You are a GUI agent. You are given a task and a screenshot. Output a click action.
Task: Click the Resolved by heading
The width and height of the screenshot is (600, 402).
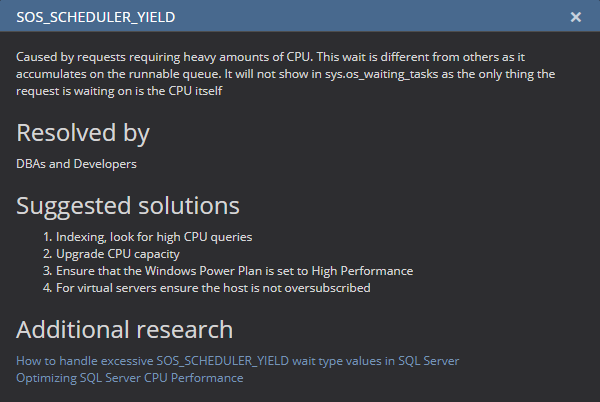(83, 133)
